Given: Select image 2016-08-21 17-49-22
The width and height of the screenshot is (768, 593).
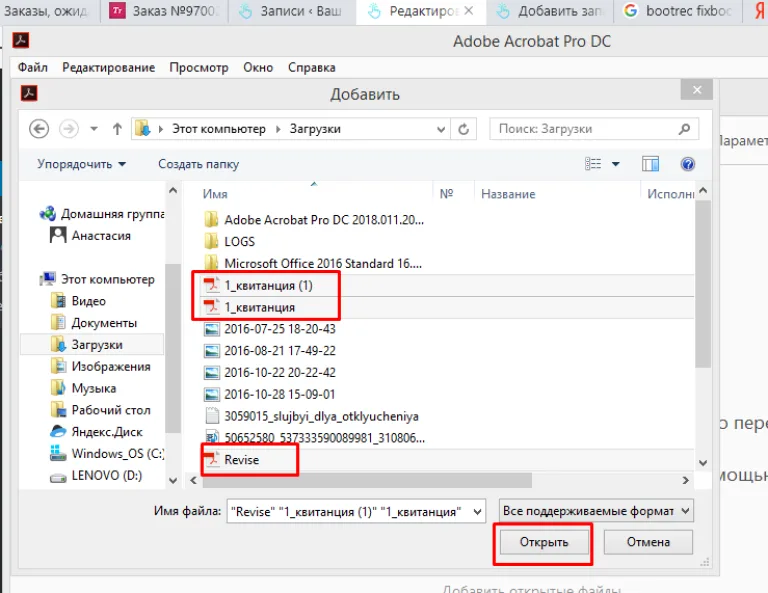Looking at the screenshot, I should (269, 351).
